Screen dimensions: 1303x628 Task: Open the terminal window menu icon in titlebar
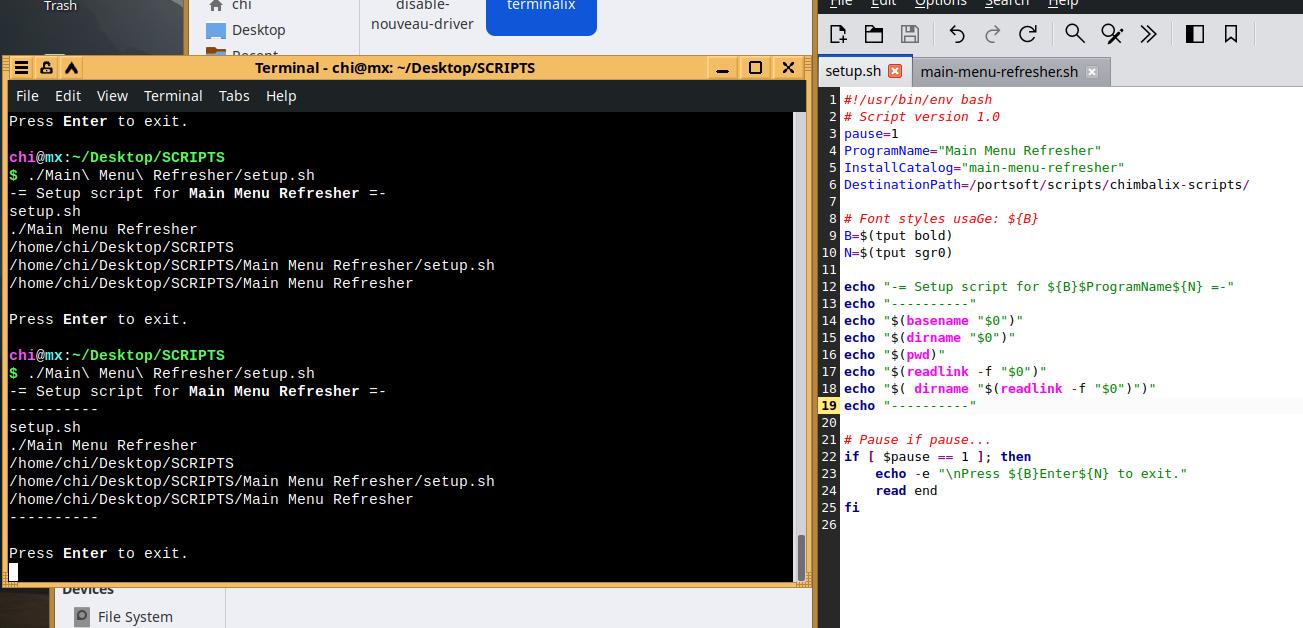(20, 68)
